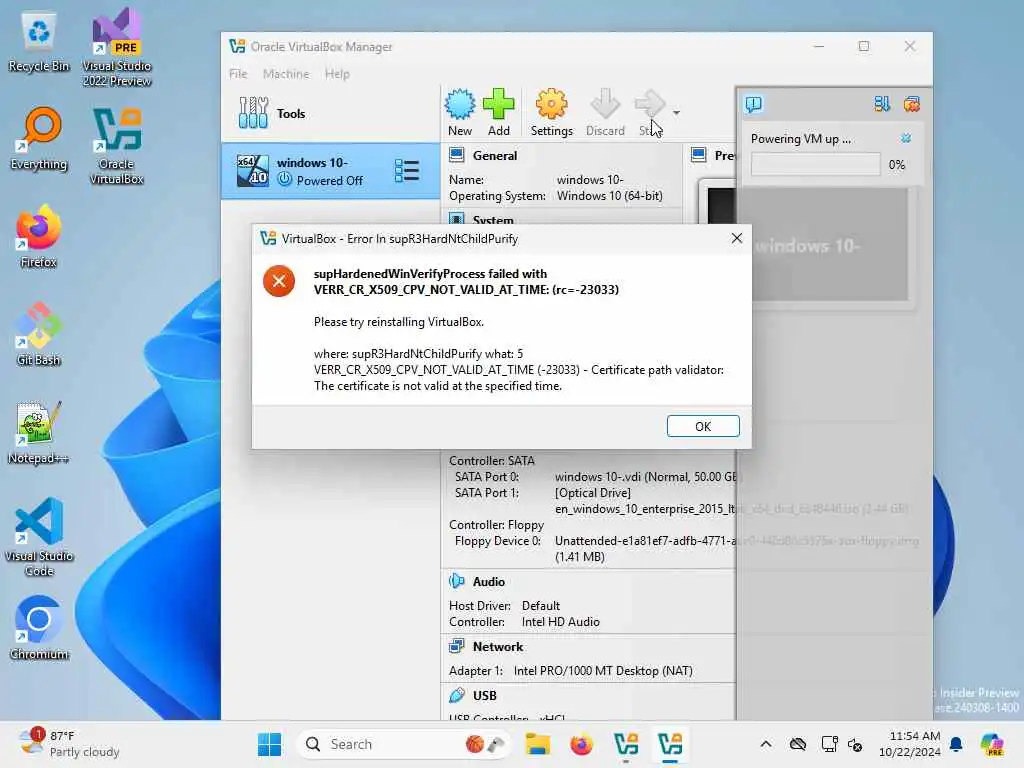Open the File menu
This screenshot has width=1024, height=768.
click(238, 74)
